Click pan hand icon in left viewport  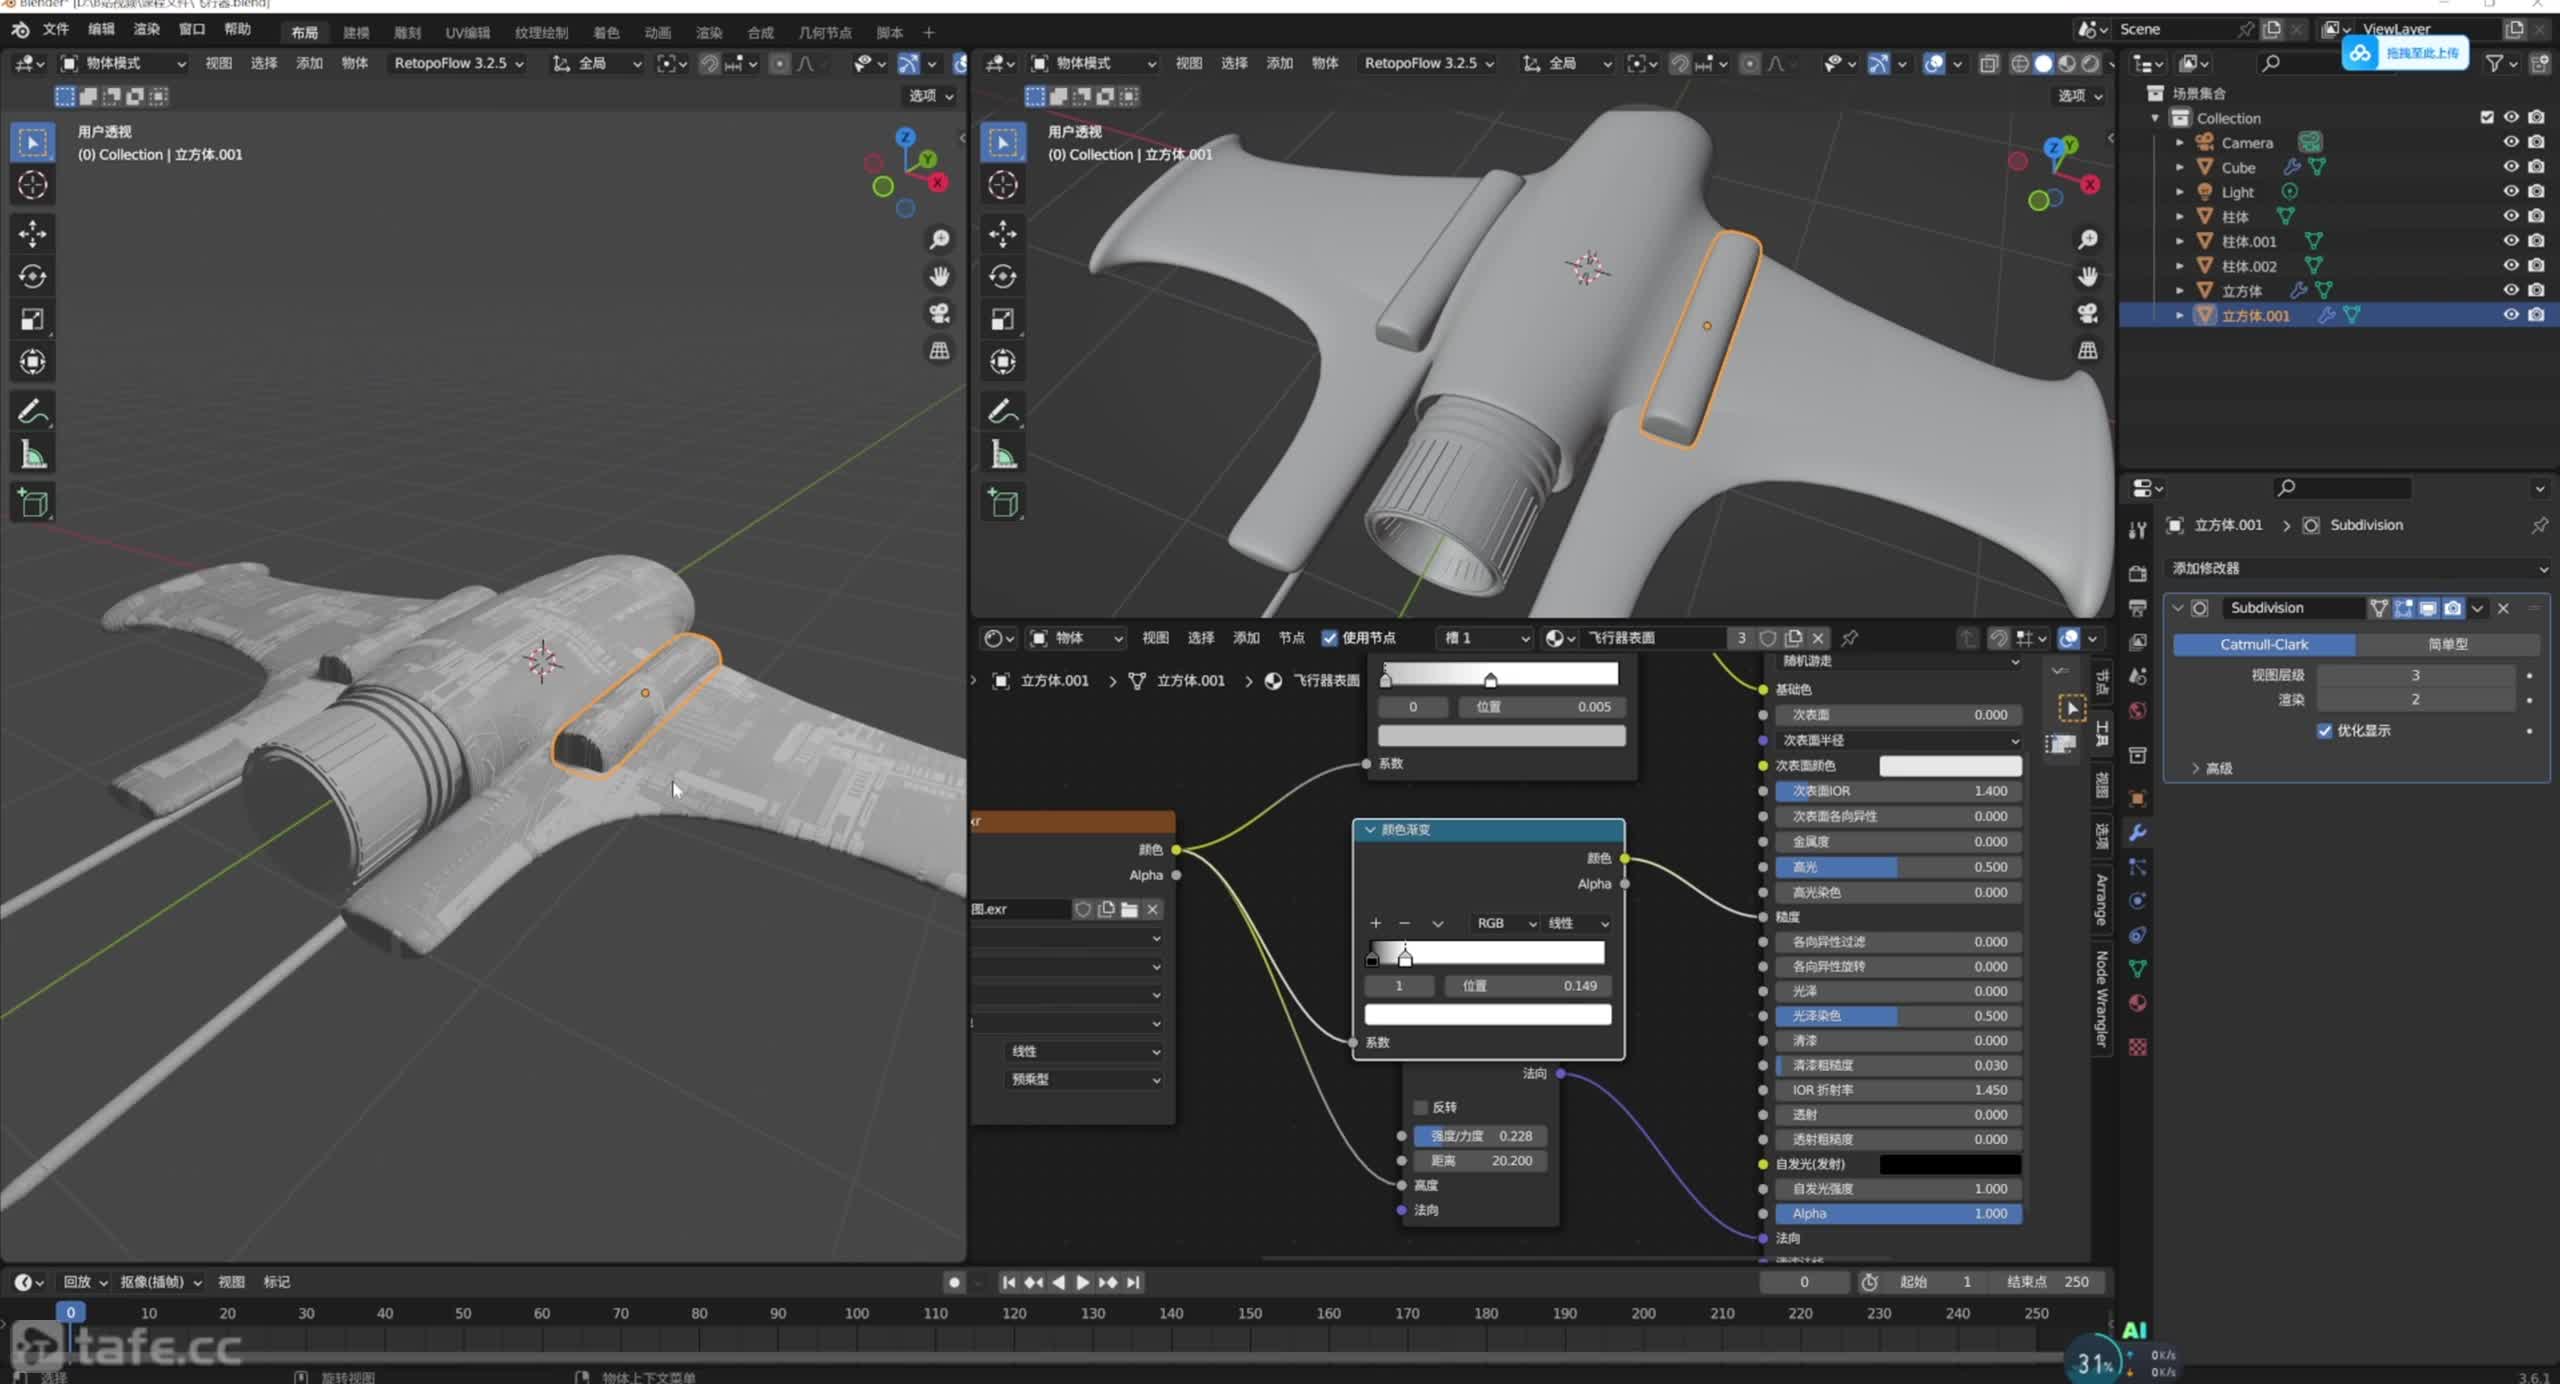939,276
